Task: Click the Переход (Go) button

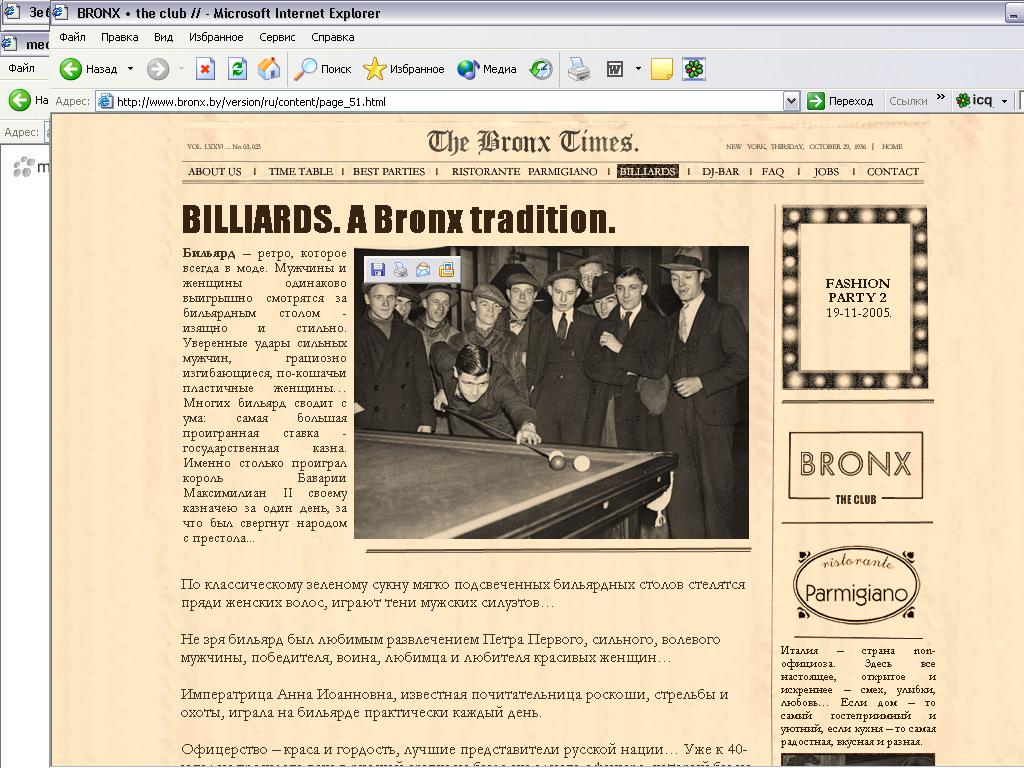Action: tap(840, 101)
